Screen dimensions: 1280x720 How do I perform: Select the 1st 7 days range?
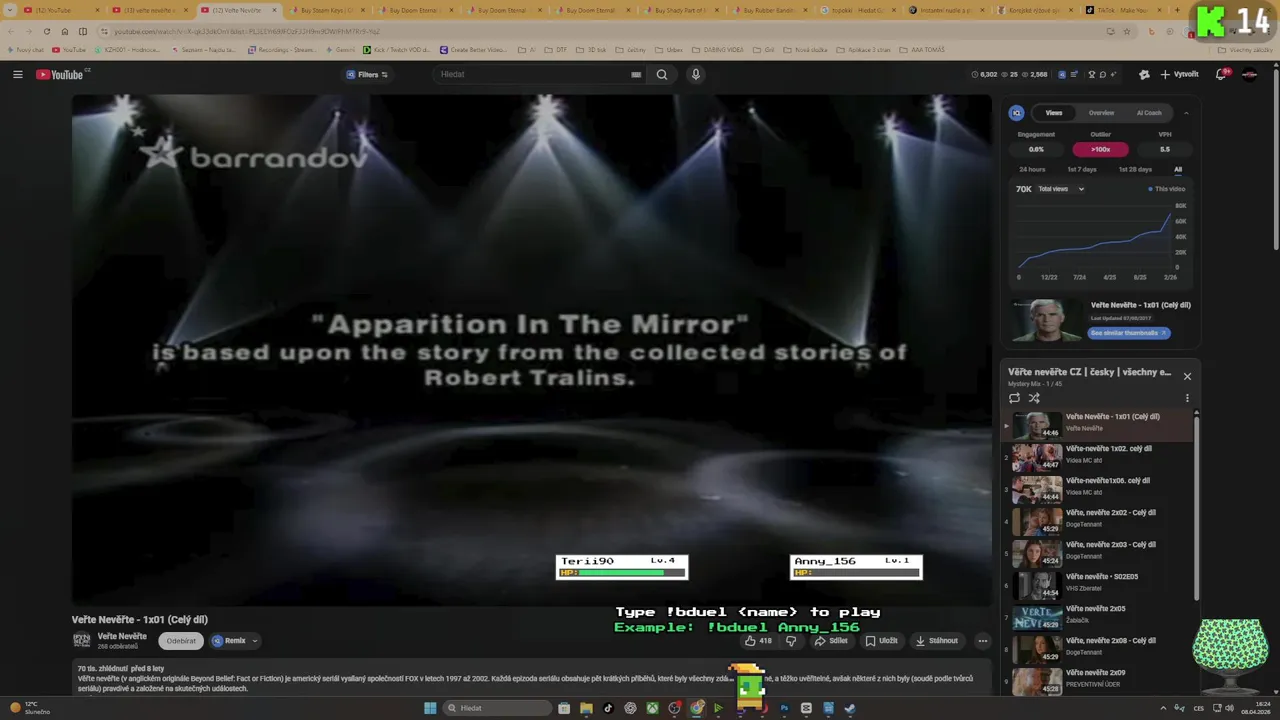pos(1081,169)
